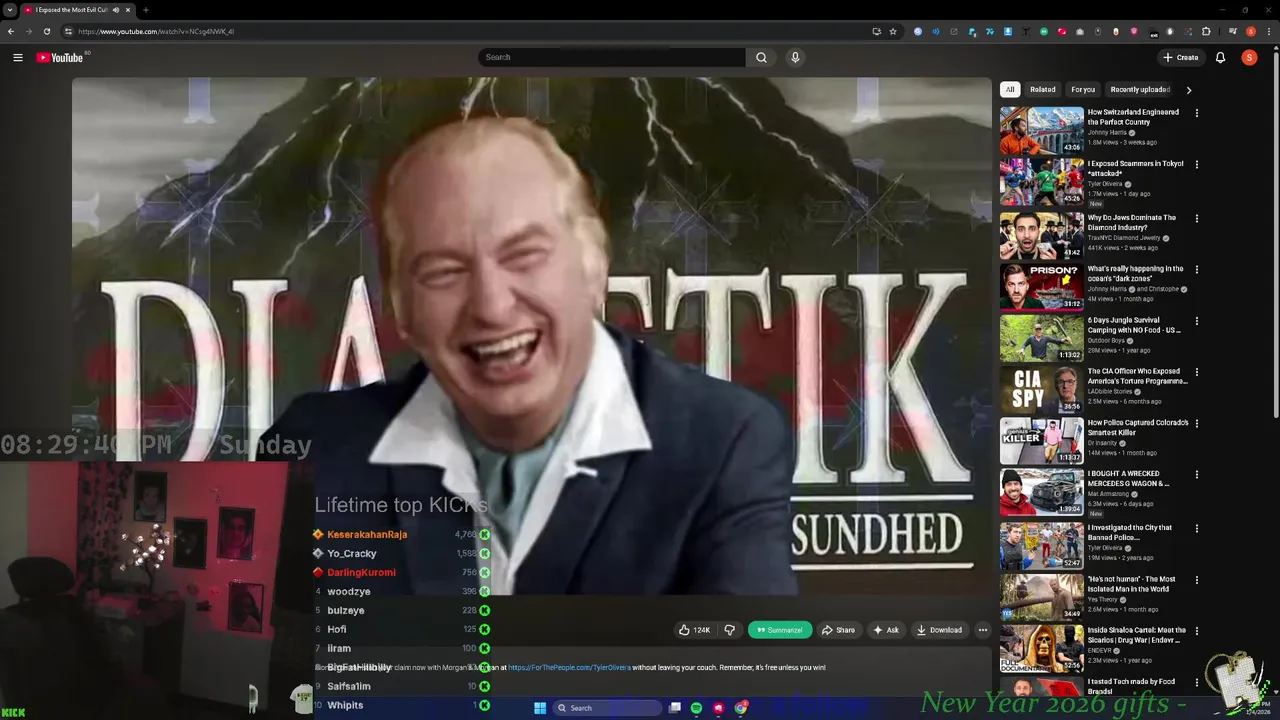Image resolution: width=1280 pixels, height=720 pixels.
Task: Open options for 'ocean's dark zones' video
Action: [1196, 269]
